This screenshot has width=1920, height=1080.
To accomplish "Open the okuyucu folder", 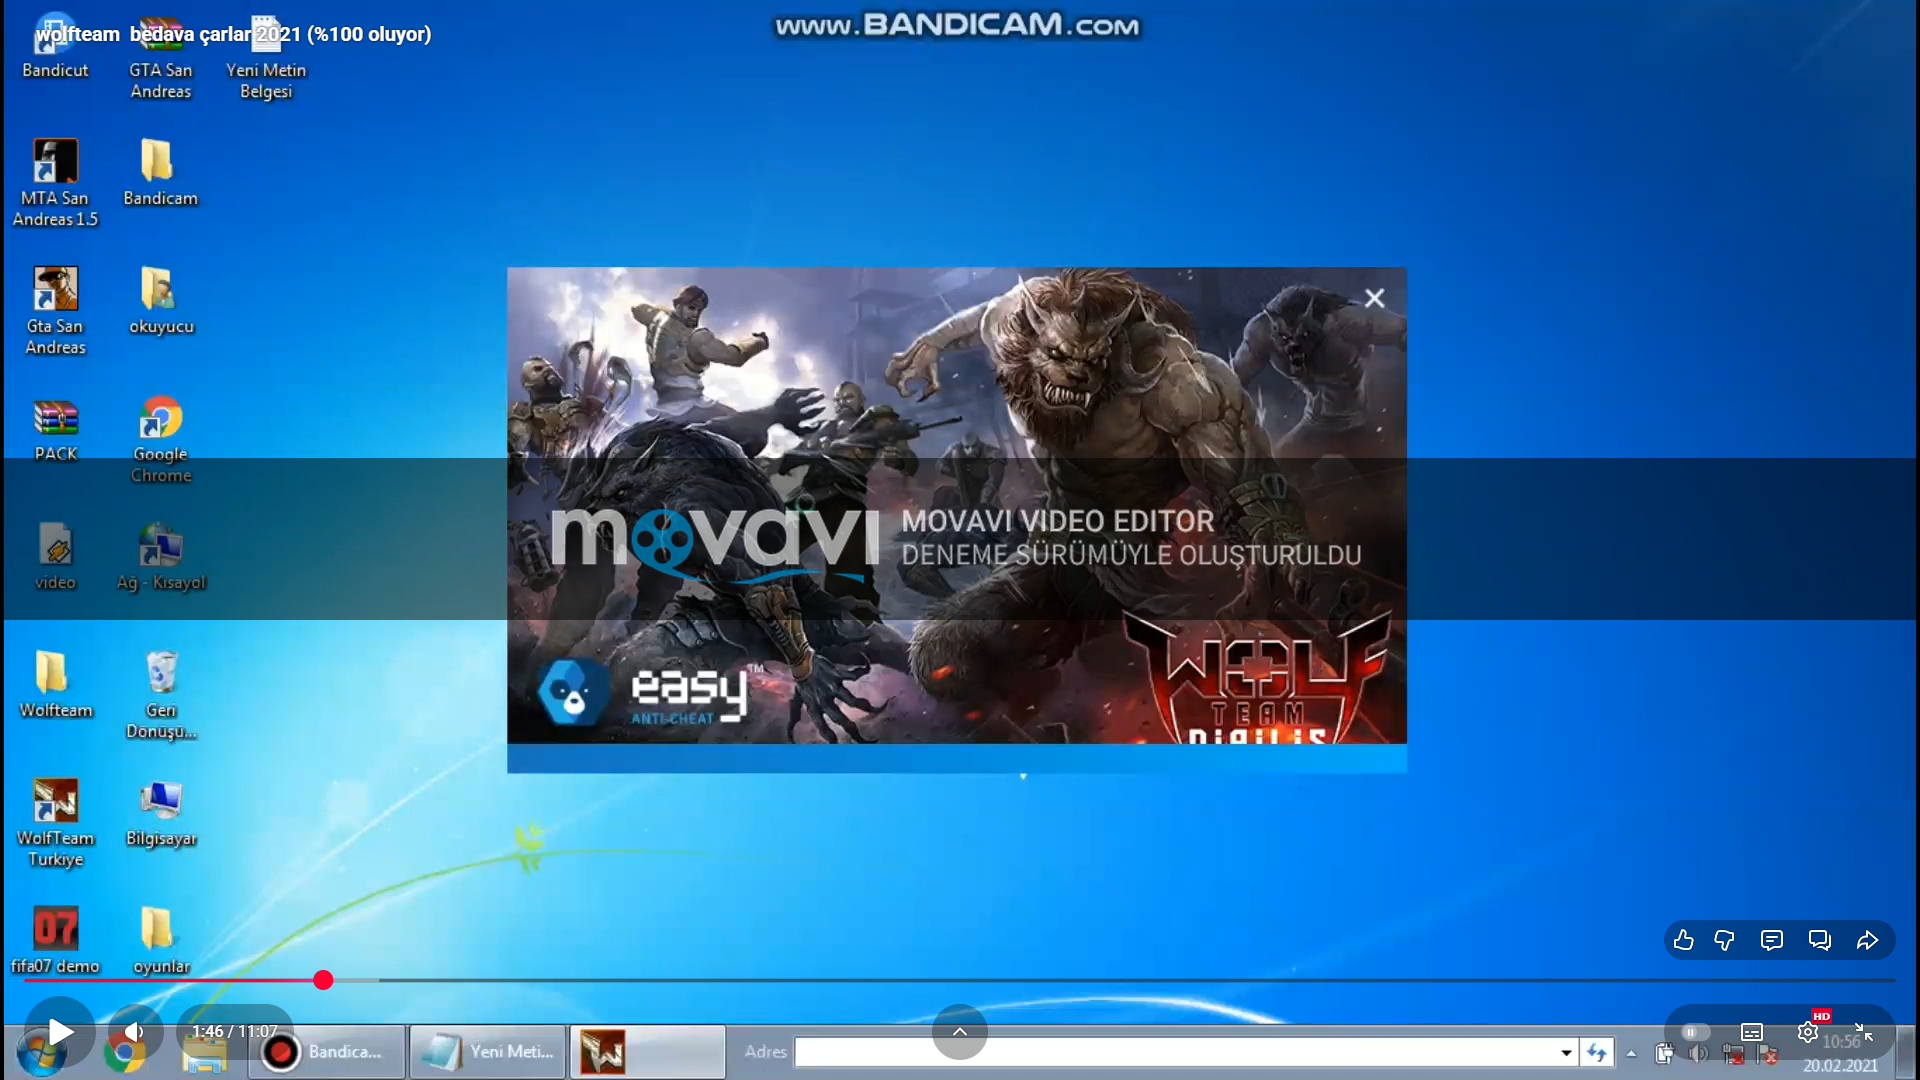I will (160, 301).
